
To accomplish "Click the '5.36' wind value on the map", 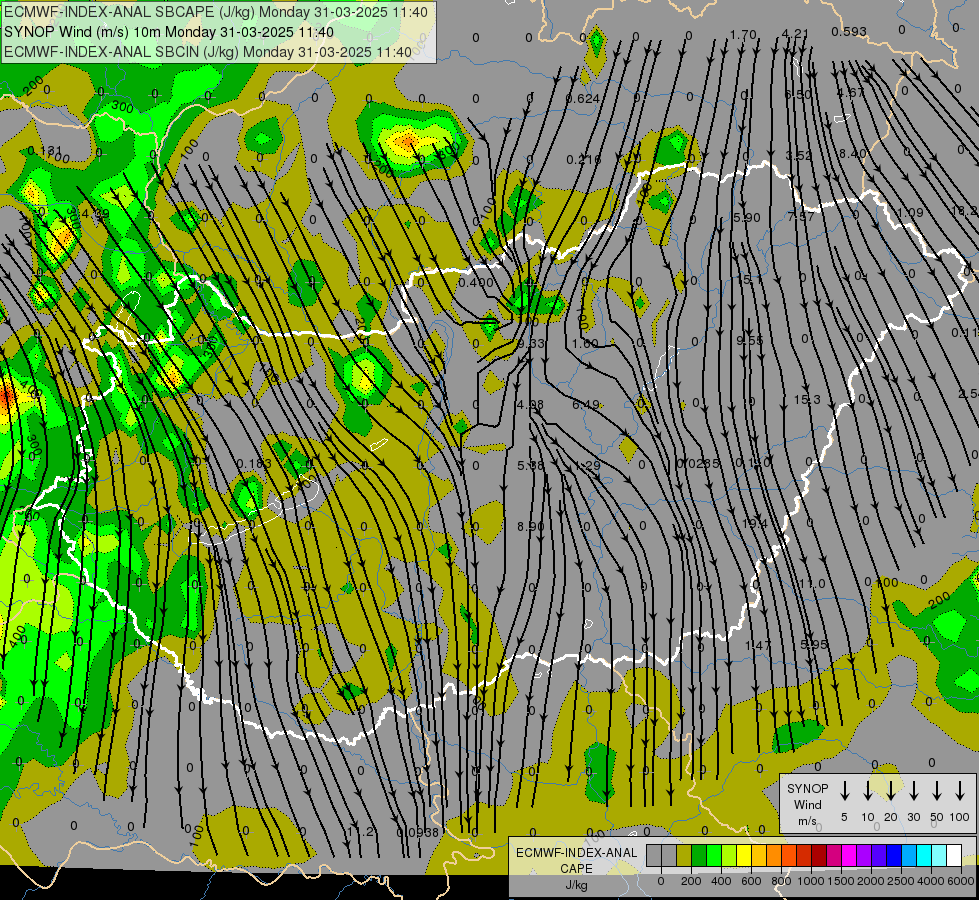I will pos(531,465).
